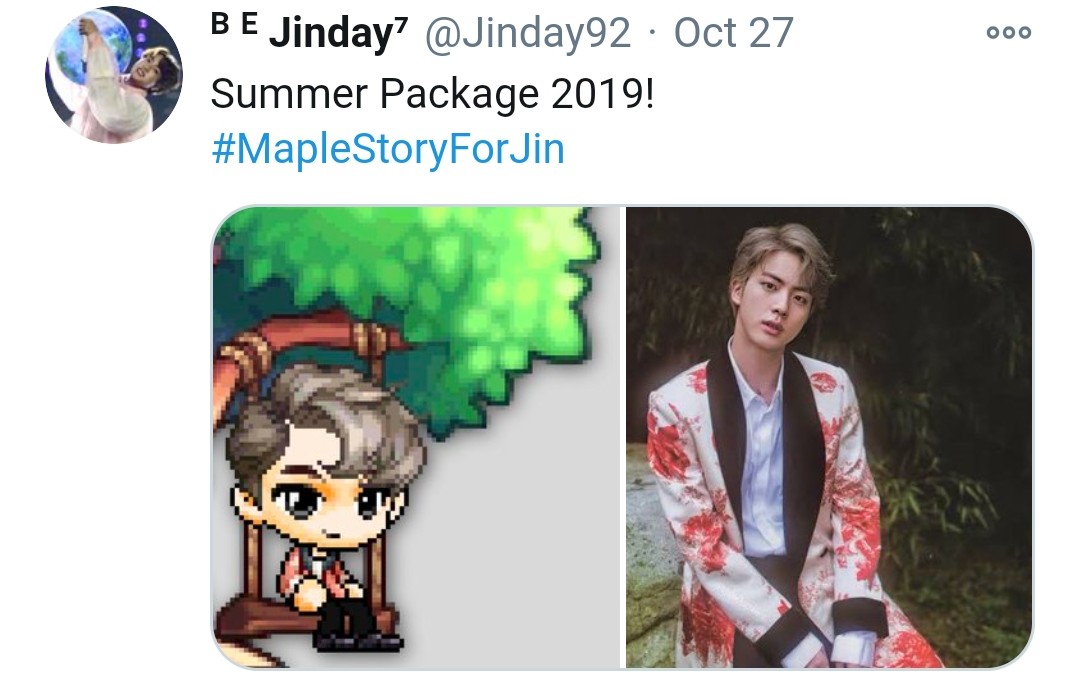Screen dimensions: 1080x680
Task: Click the #MapleStoryForJin hashtag
Action: 388,149
